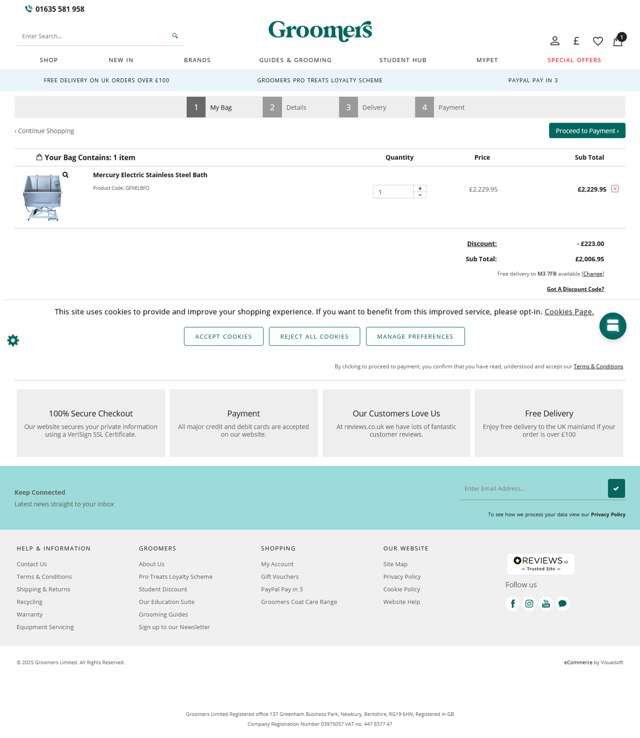Screen dimensions: 640x738
Task: Open cookie settings gear icon
Action: (13, 340)
